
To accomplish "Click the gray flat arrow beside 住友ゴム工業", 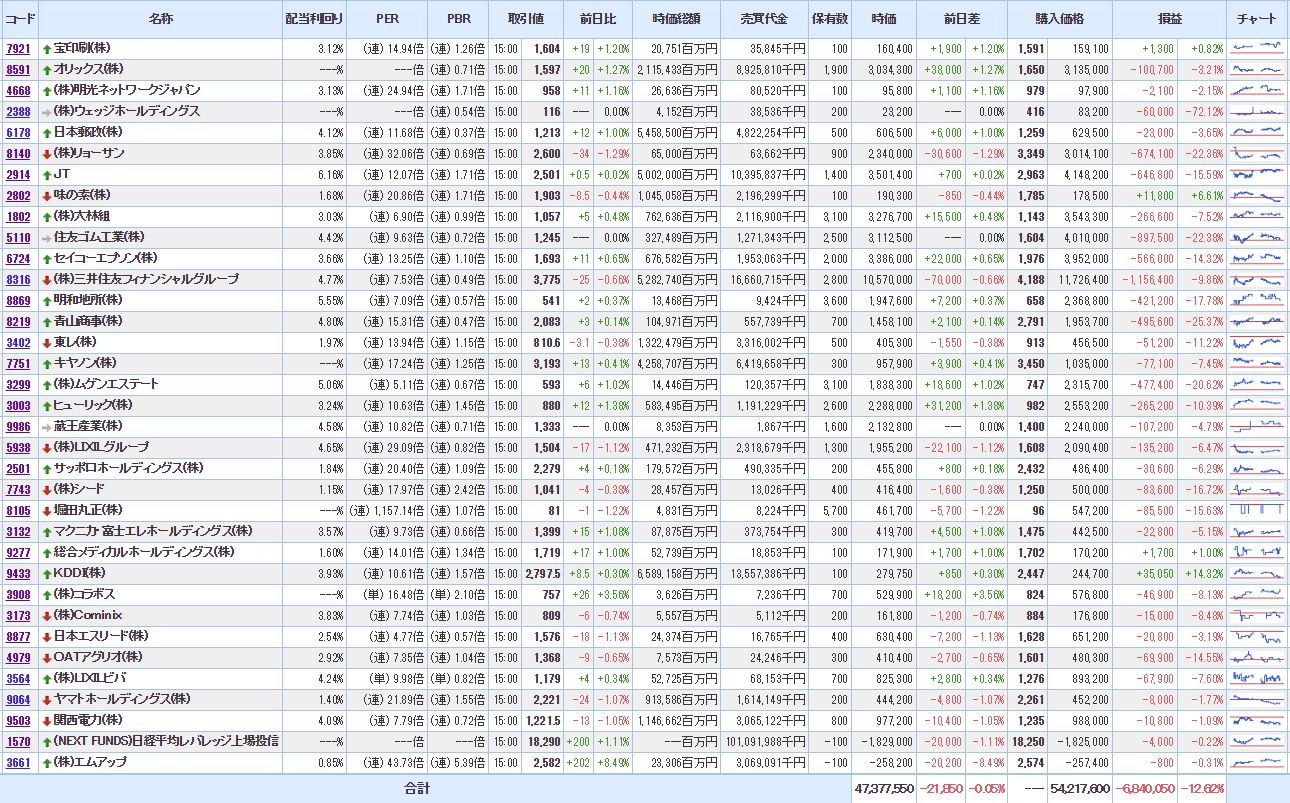I will [x=47, y=238].
